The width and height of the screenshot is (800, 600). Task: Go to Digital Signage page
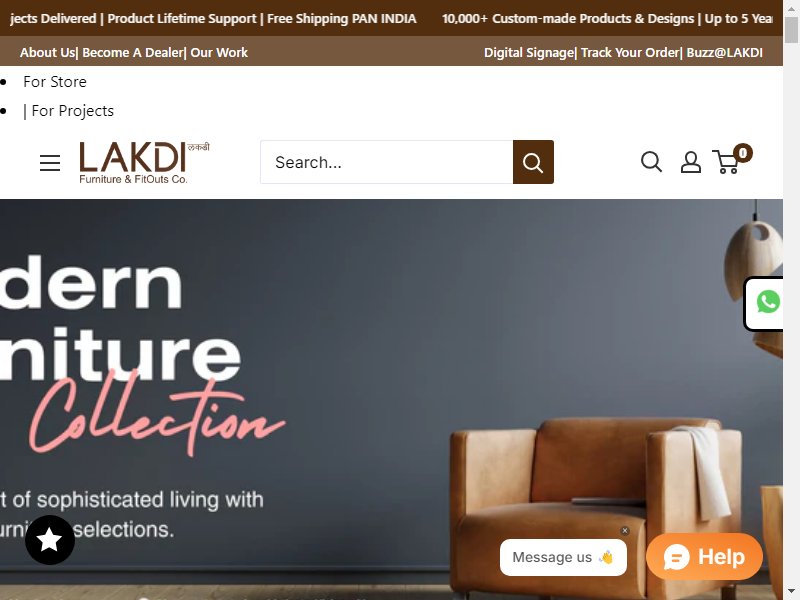point(529,53)
